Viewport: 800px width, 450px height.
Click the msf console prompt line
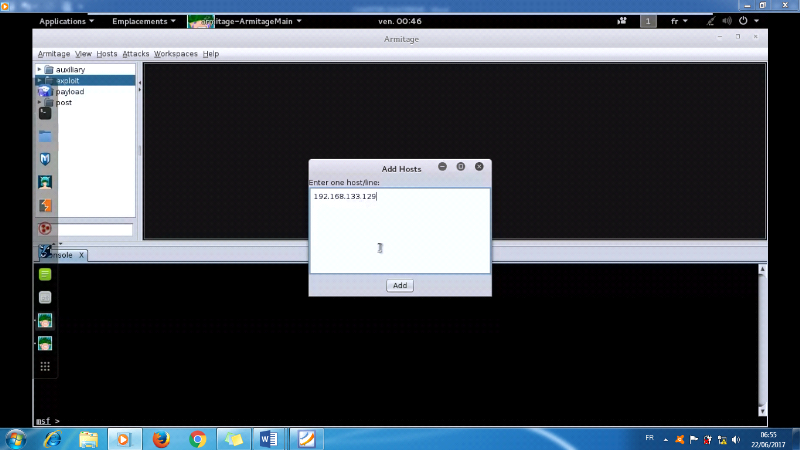(x=48, y=421)
